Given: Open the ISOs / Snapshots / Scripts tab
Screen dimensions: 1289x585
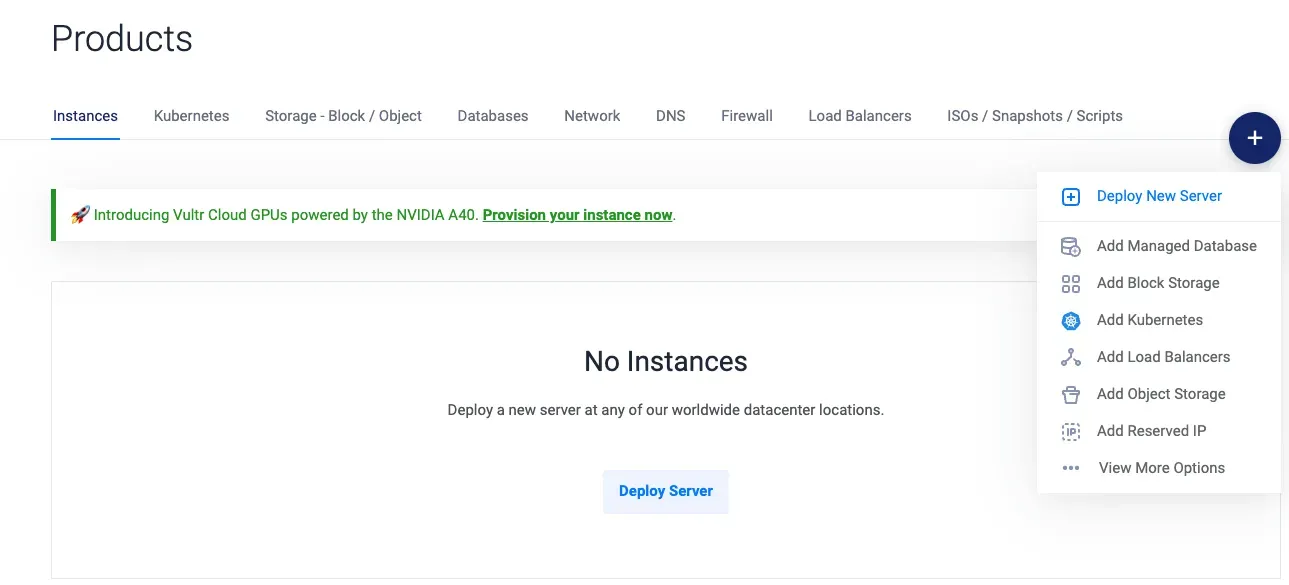Looking at the screenshot, I should [1034, 115].
